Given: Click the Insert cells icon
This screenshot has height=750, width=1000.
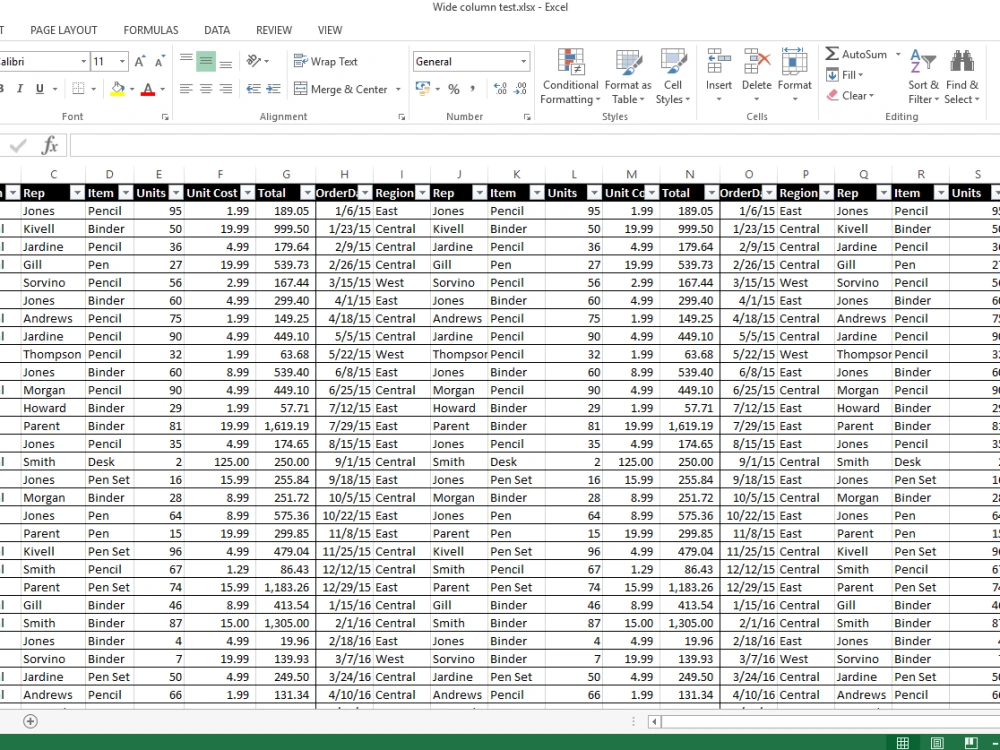Looking at the screenshot, I should tap(719, 62).
